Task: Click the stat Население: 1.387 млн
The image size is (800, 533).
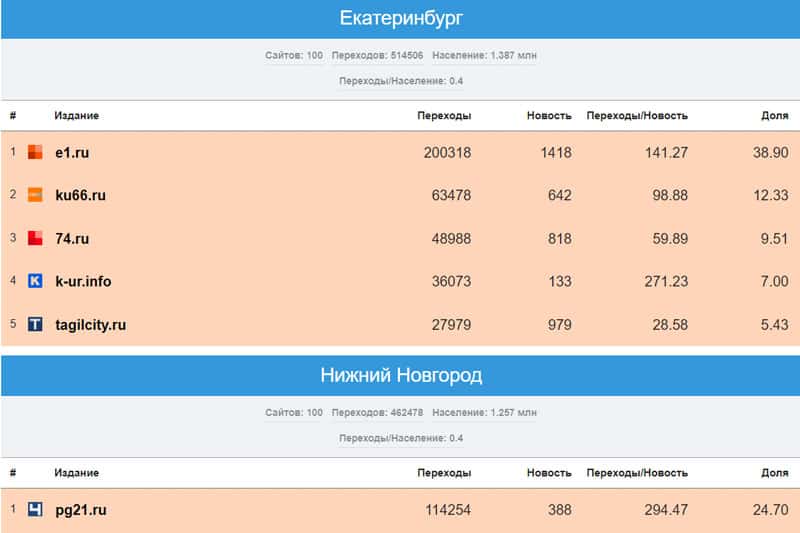Action: click(484, 56)
